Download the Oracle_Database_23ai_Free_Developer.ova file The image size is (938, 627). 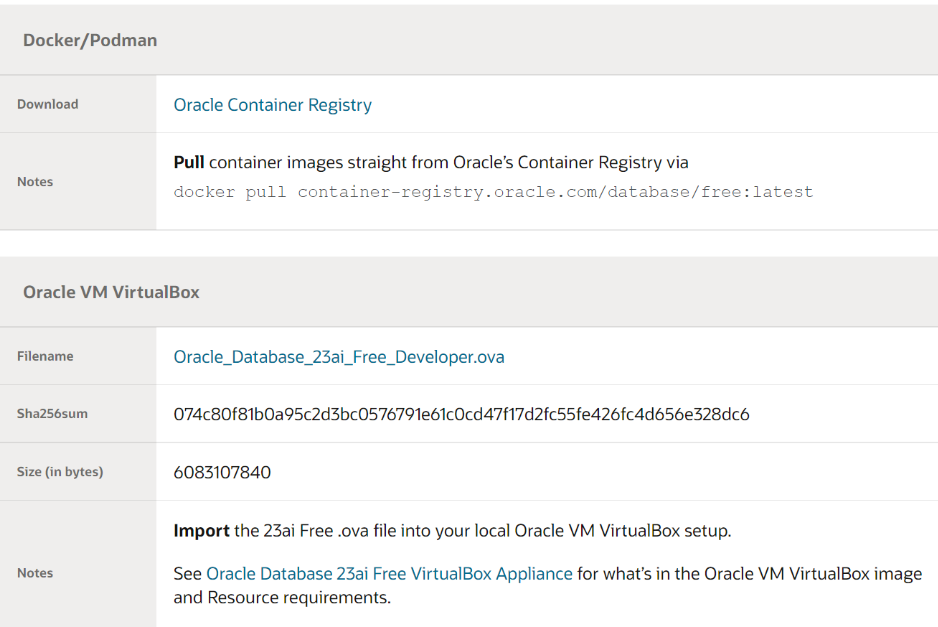(x=339, y=357)
